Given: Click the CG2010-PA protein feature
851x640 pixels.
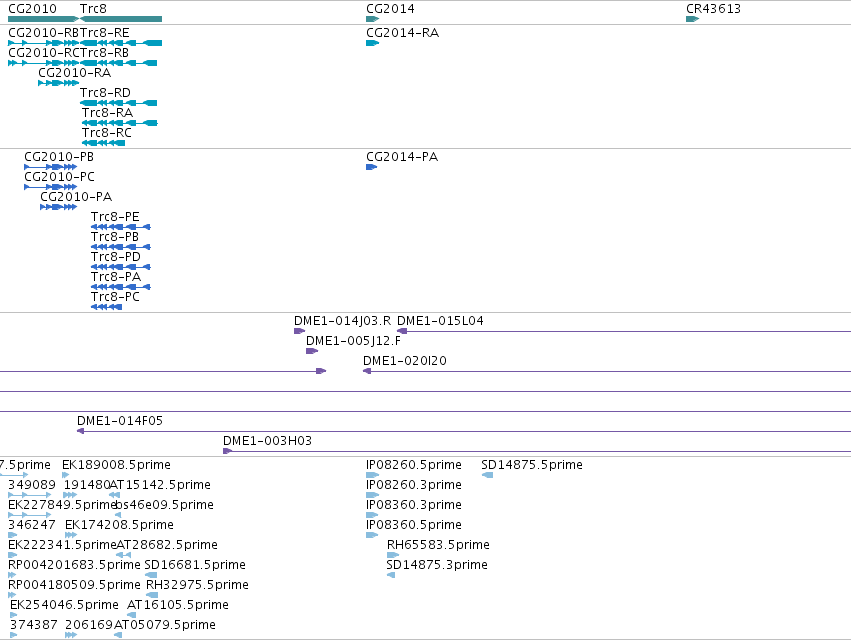Looking at the screenshot, I should [x=59, y=207].
